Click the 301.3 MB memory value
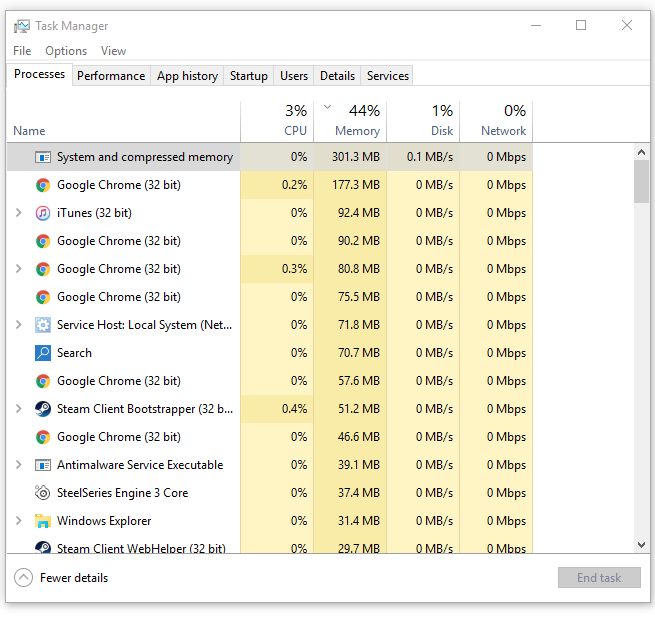The image size is (655, 620). click(x=356, y=157)
